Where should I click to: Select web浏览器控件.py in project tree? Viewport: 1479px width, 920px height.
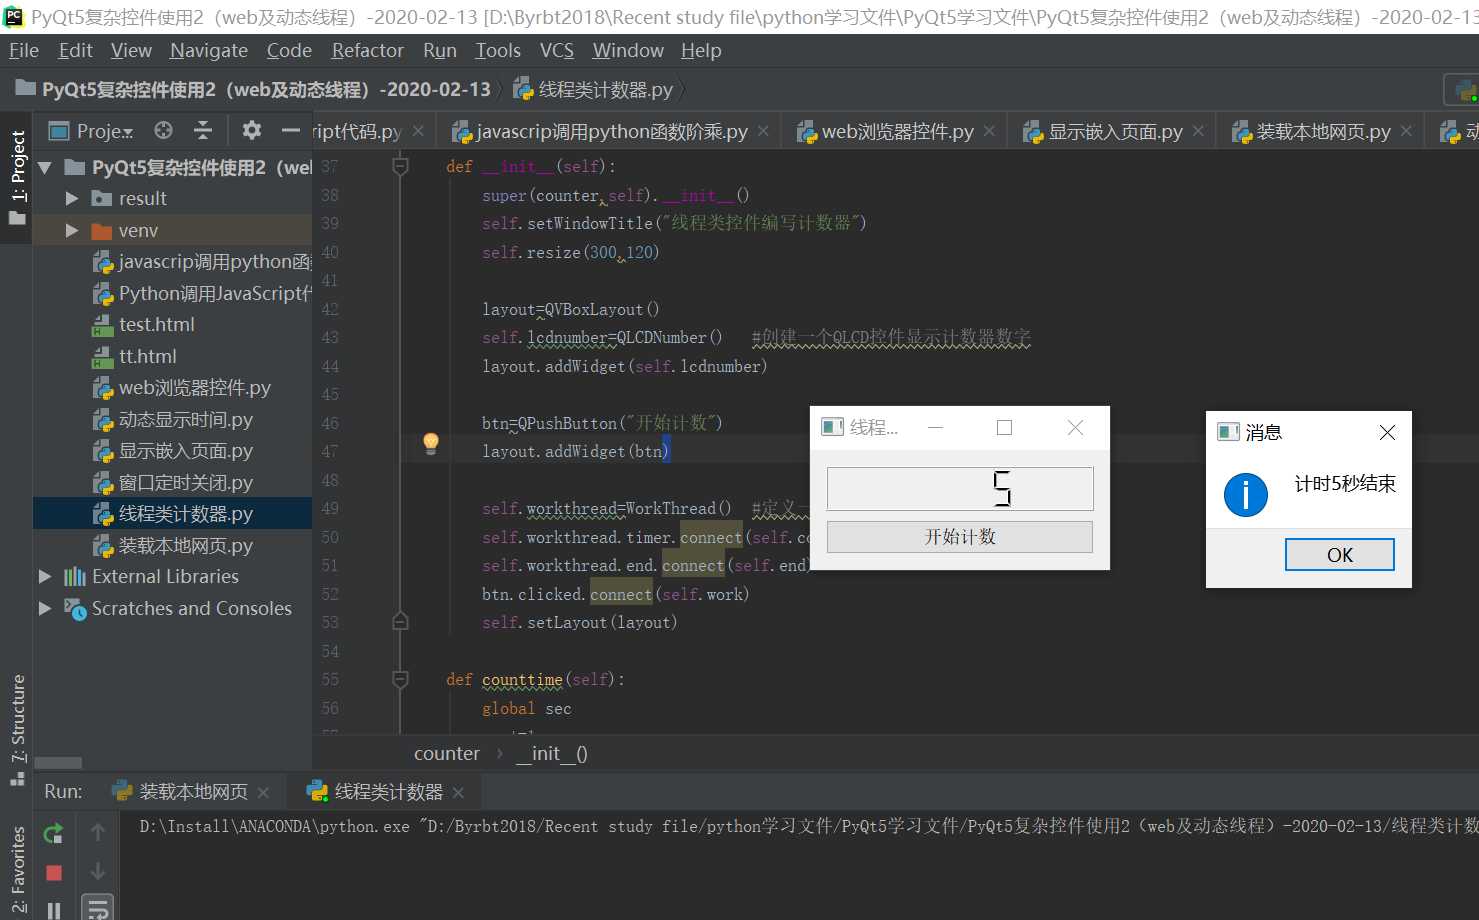(x=181, y=388)
